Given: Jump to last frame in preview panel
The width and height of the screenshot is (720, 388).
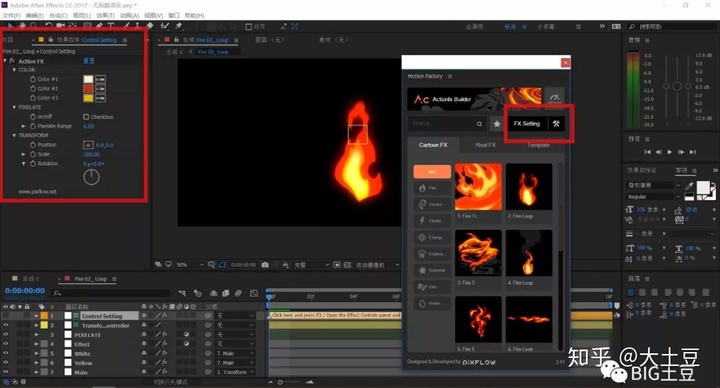Looking at the screenshot, I should (x=693, y=152).
